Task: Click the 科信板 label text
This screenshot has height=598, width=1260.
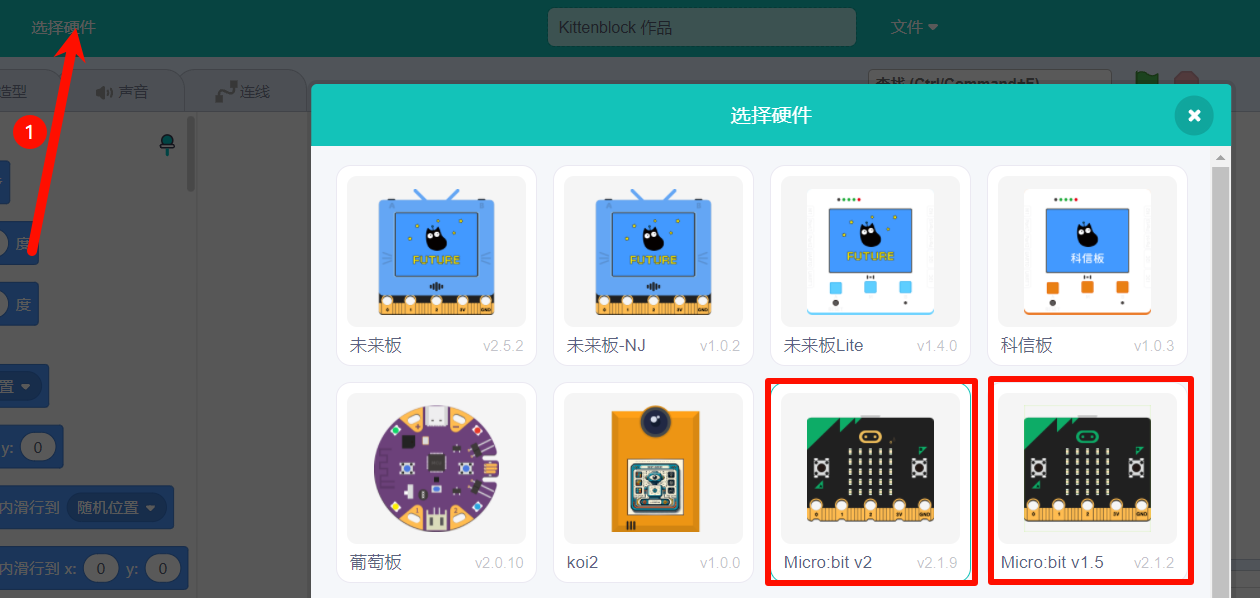Action: (1027, 346)
